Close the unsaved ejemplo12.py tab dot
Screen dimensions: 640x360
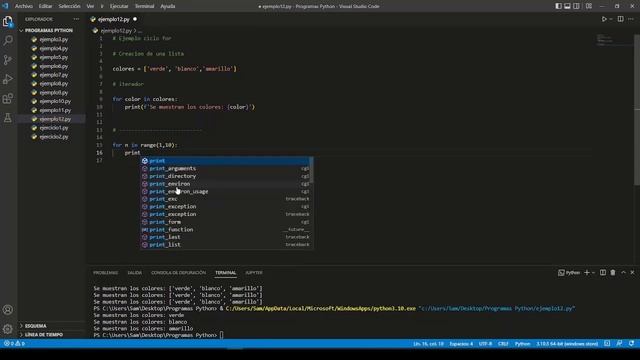(x=135, y=19)
